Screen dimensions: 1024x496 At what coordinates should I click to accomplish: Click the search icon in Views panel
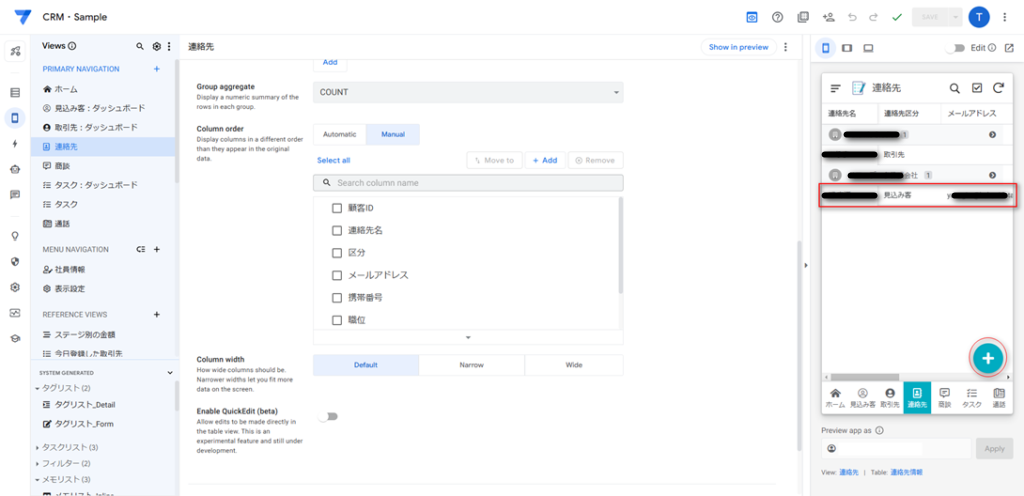point(140,47)
